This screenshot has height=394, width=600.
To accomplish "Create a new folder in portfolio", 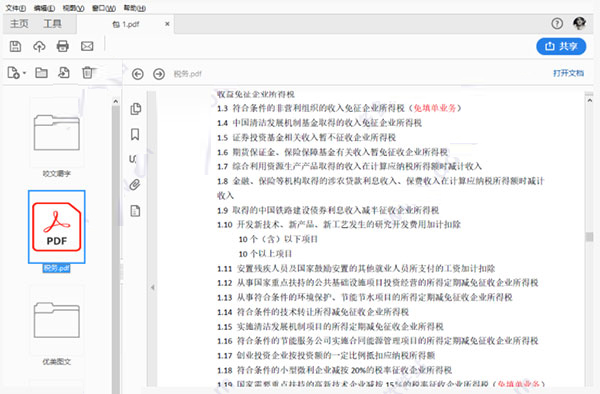I will click(41, 73).
